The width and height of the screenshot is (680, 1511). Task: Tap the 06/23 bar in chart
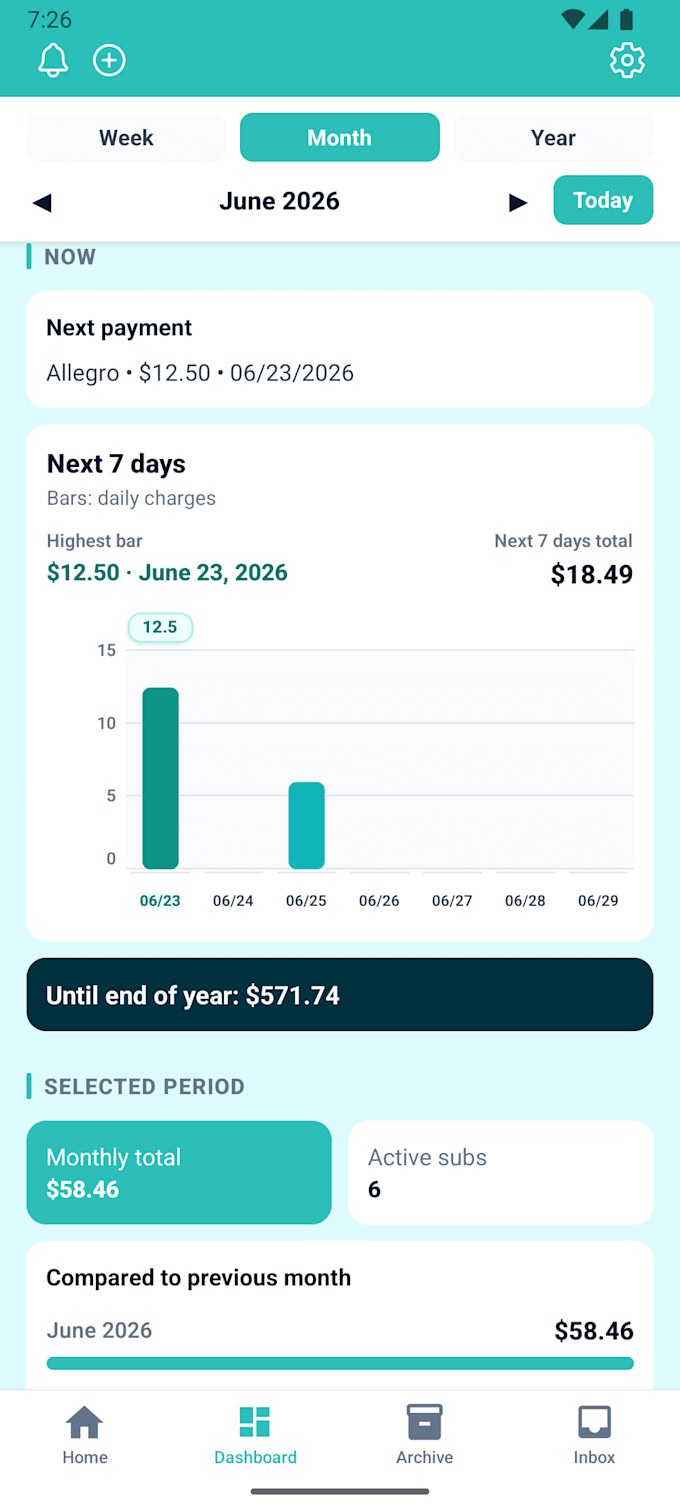(x=160, y=778)
